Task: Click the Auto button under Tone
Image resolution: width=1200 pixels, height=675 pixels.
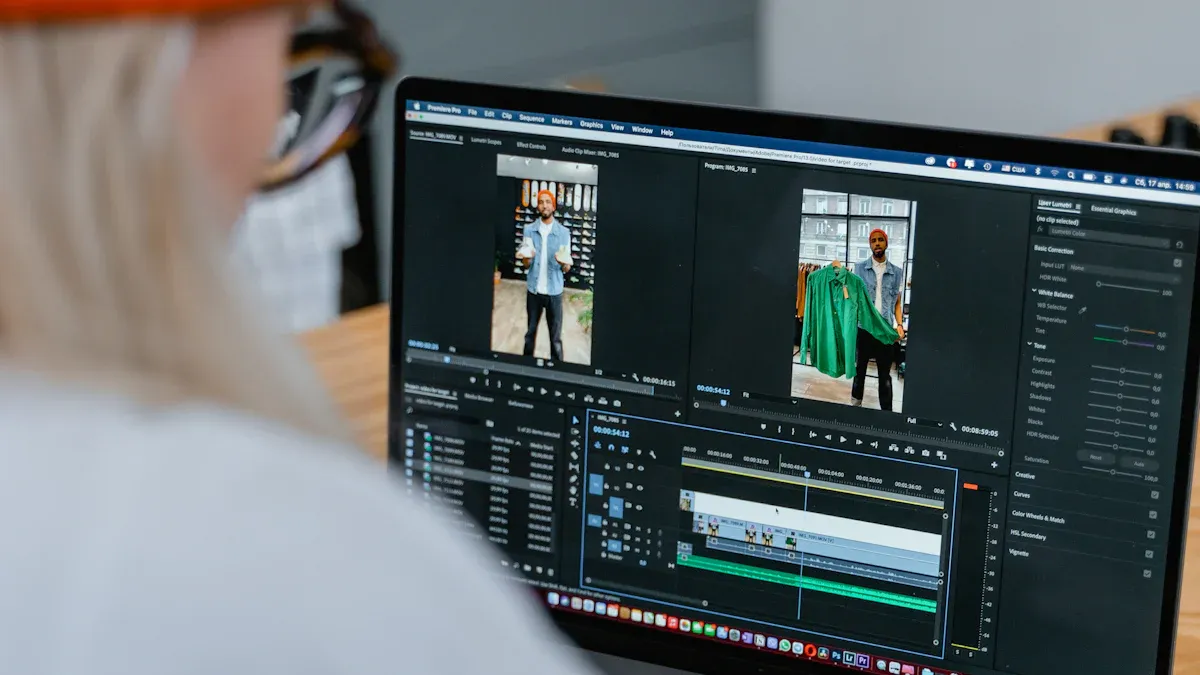Action: coord(1139,464)
